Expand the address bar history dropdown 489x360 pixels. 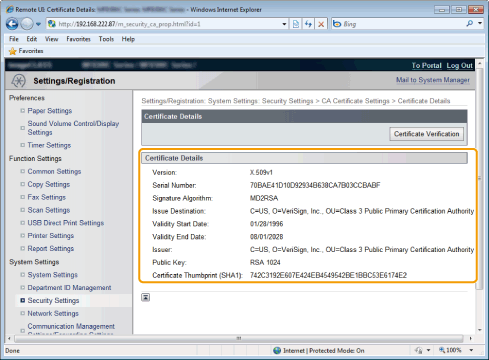[284, 24]
